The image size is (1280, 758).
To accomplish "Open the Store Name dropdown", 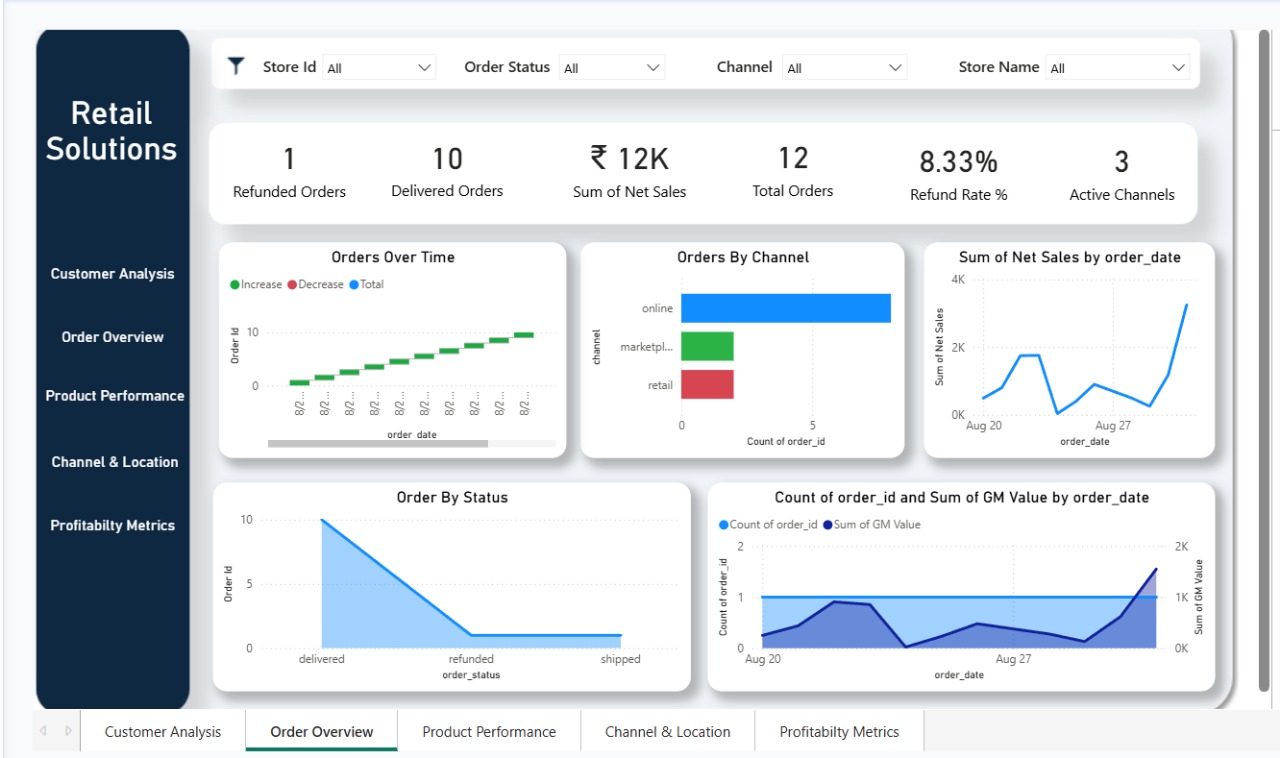I will point(1177,67).
